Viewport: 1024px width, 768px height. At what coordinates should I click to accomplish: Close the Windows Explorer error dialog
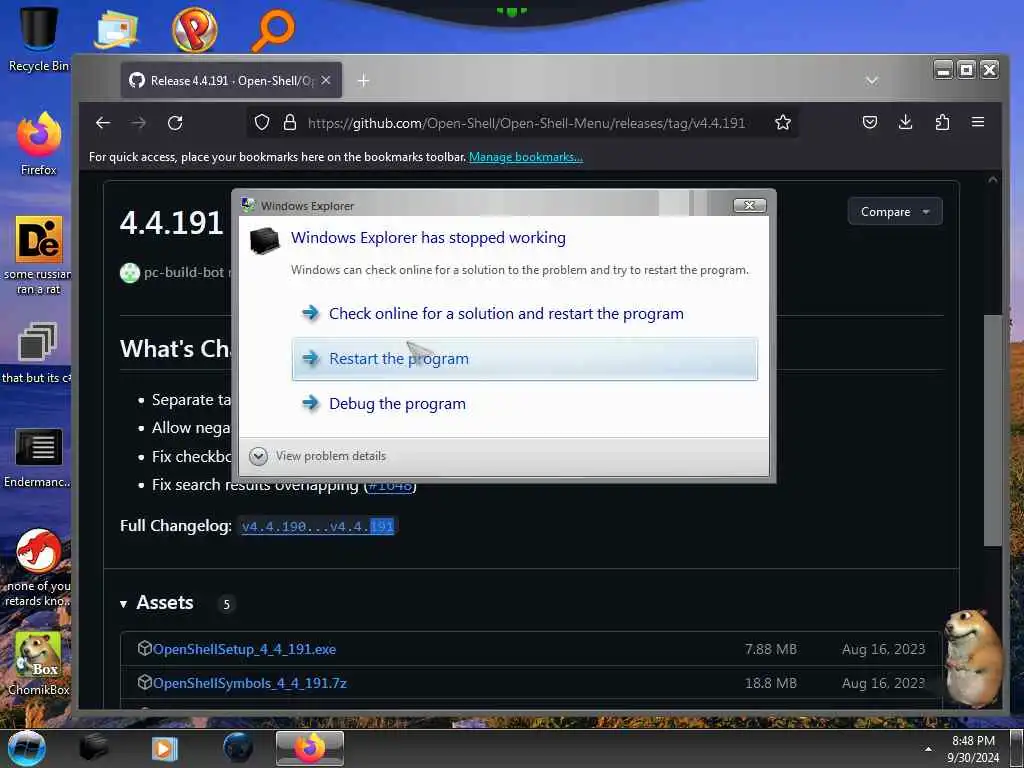(750, 206)
